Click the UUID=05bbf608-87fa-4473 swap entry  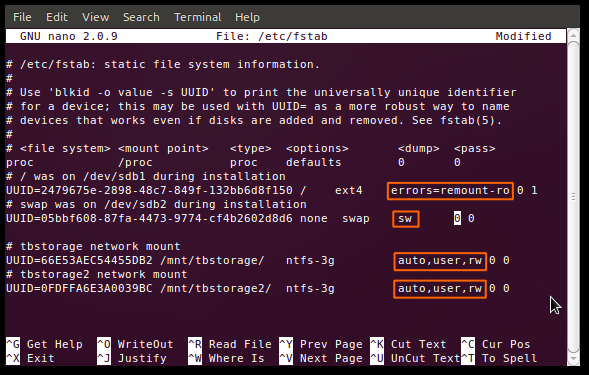tap(149, 218)
